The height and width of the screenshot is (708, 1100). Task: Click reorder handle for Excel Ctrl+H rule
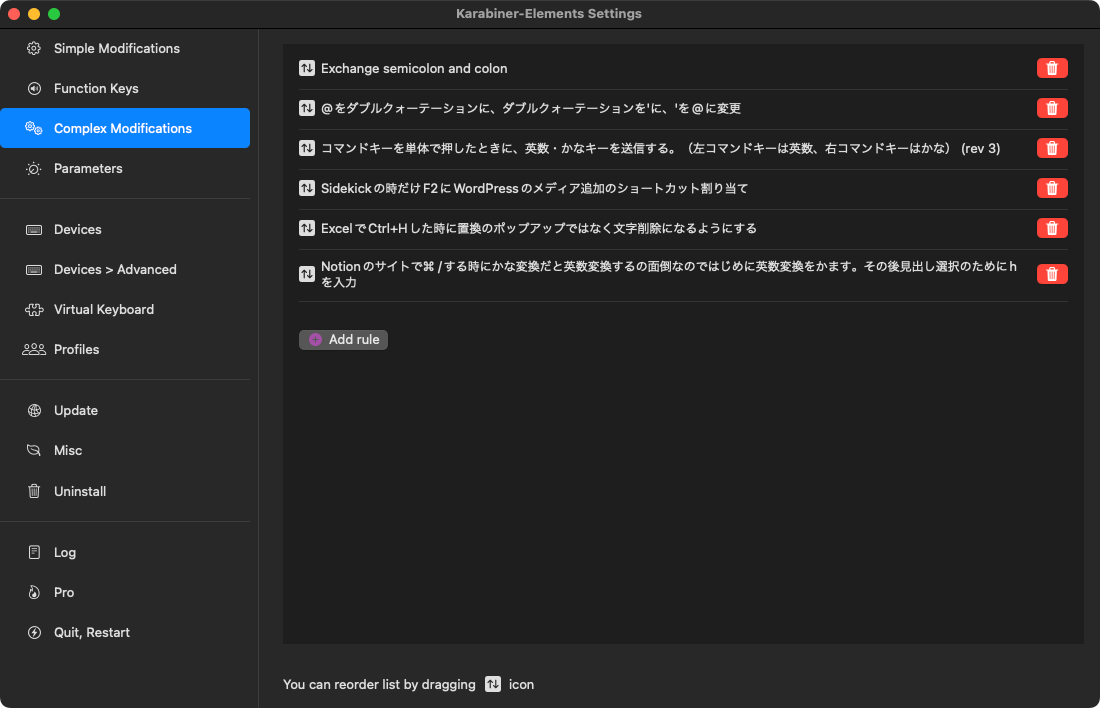pos(307,228)
